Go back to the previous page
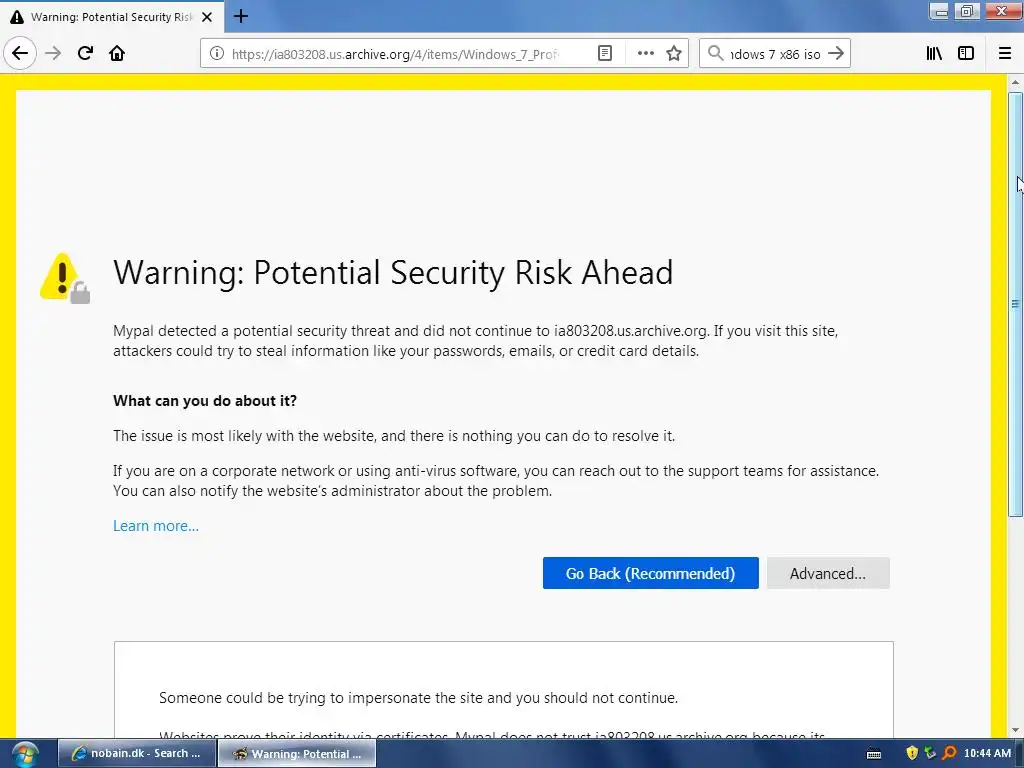The width and height of the screenshot is (1024, 768). click(x=20, y=53)
